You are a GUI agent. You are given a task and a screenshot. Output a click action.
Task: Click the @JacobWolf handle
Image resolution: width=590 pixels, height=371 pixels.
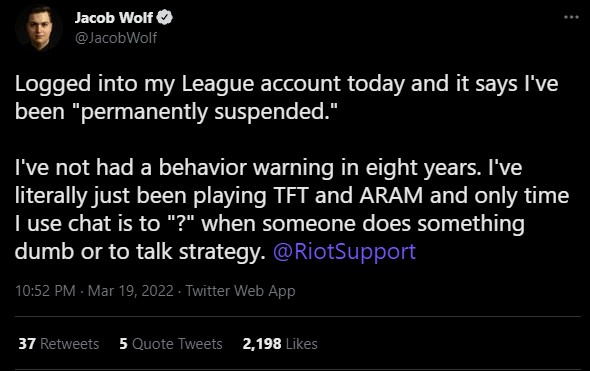pos(116,38)
